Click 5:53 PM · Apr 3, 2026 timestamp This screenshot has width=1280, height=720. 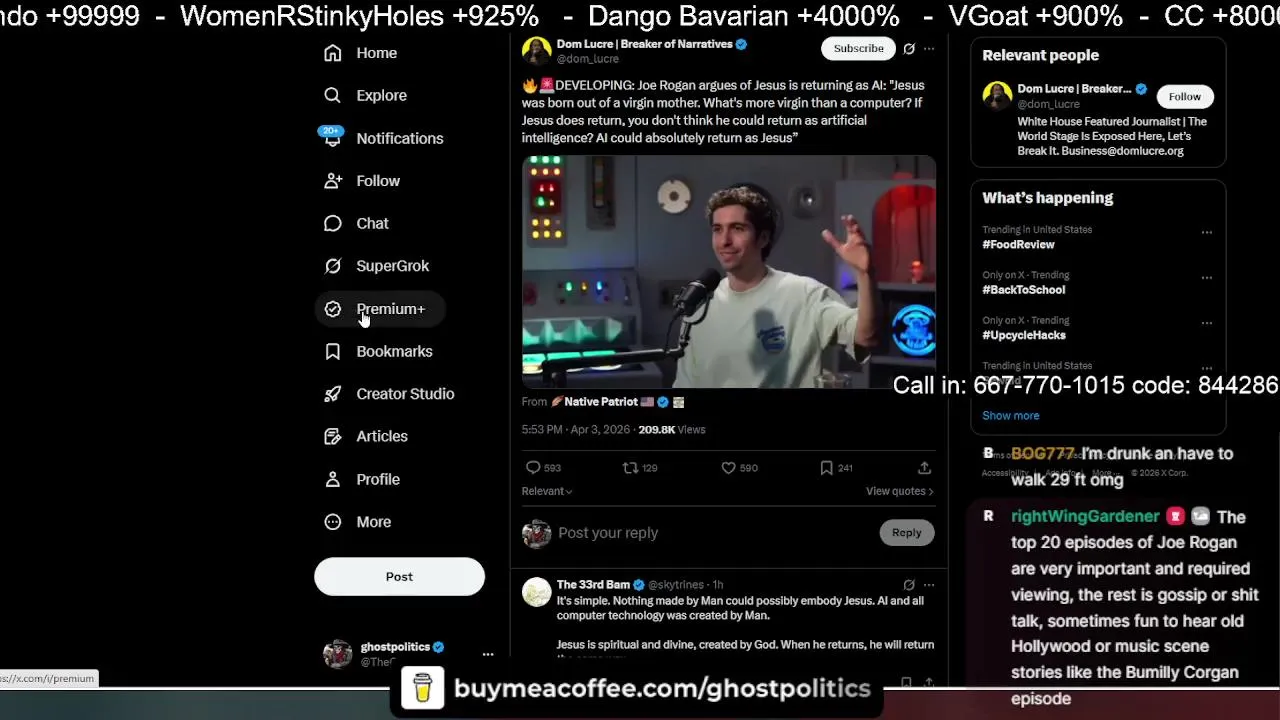576,429
